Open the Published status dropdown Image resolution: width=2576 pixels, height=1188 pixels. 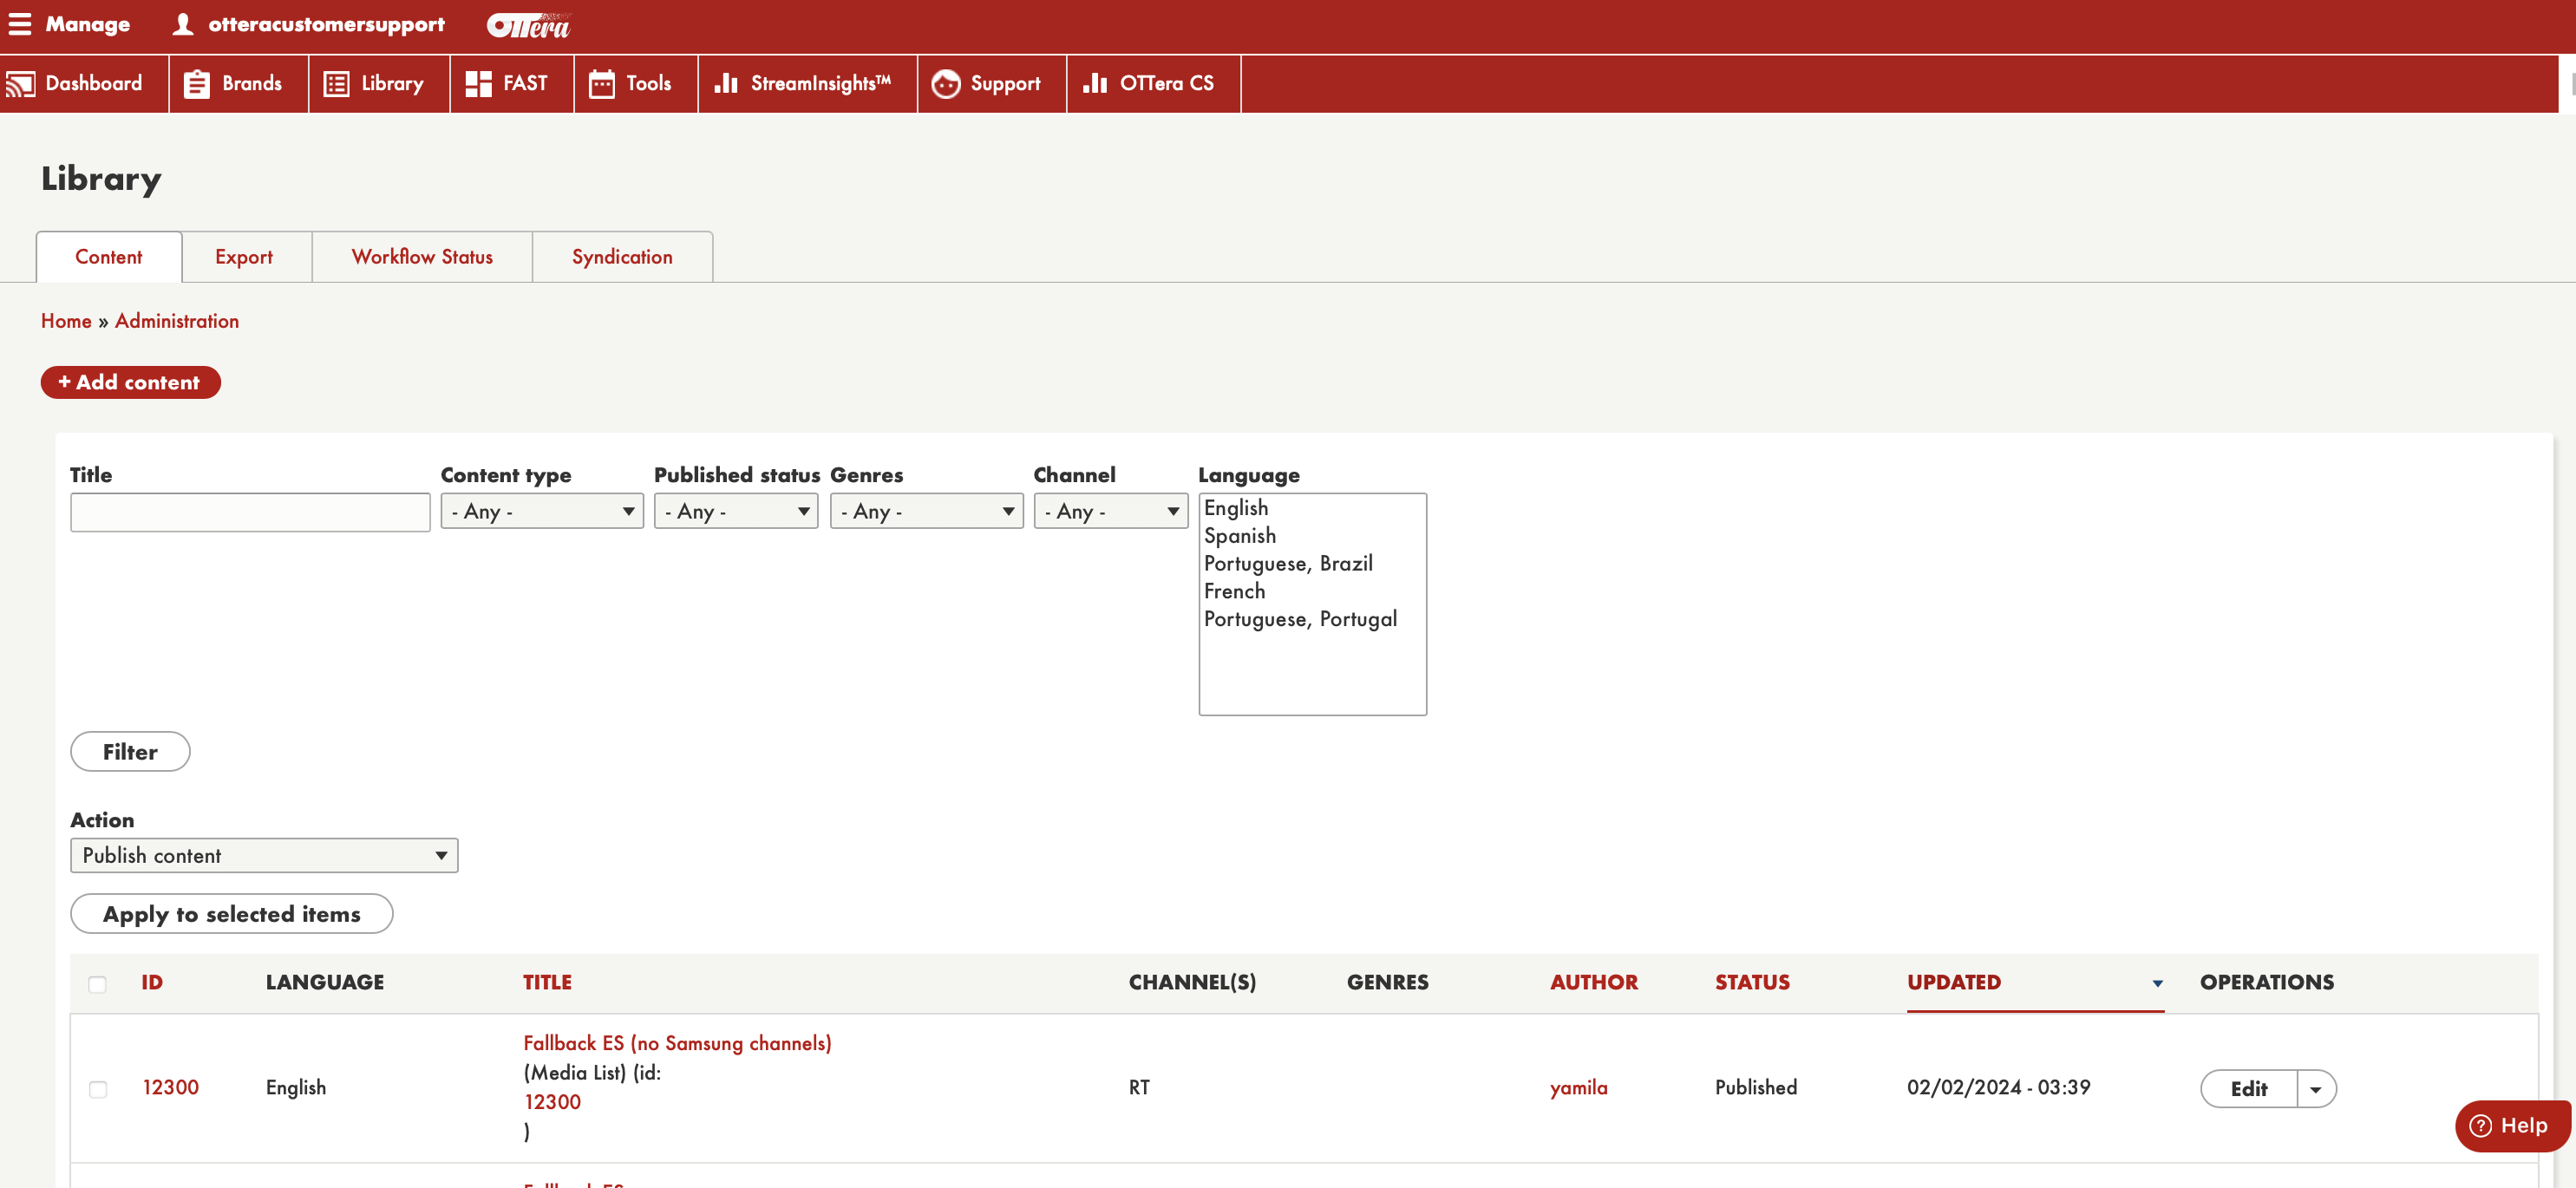tap(735, 511)
